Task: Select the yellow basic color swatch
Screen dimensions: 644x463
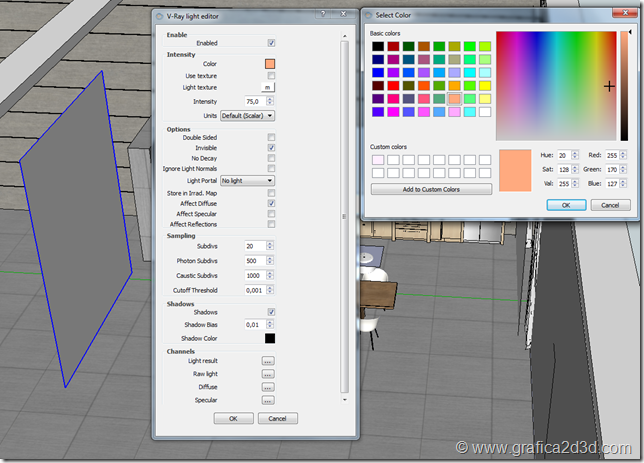Action: pos(485,85)
